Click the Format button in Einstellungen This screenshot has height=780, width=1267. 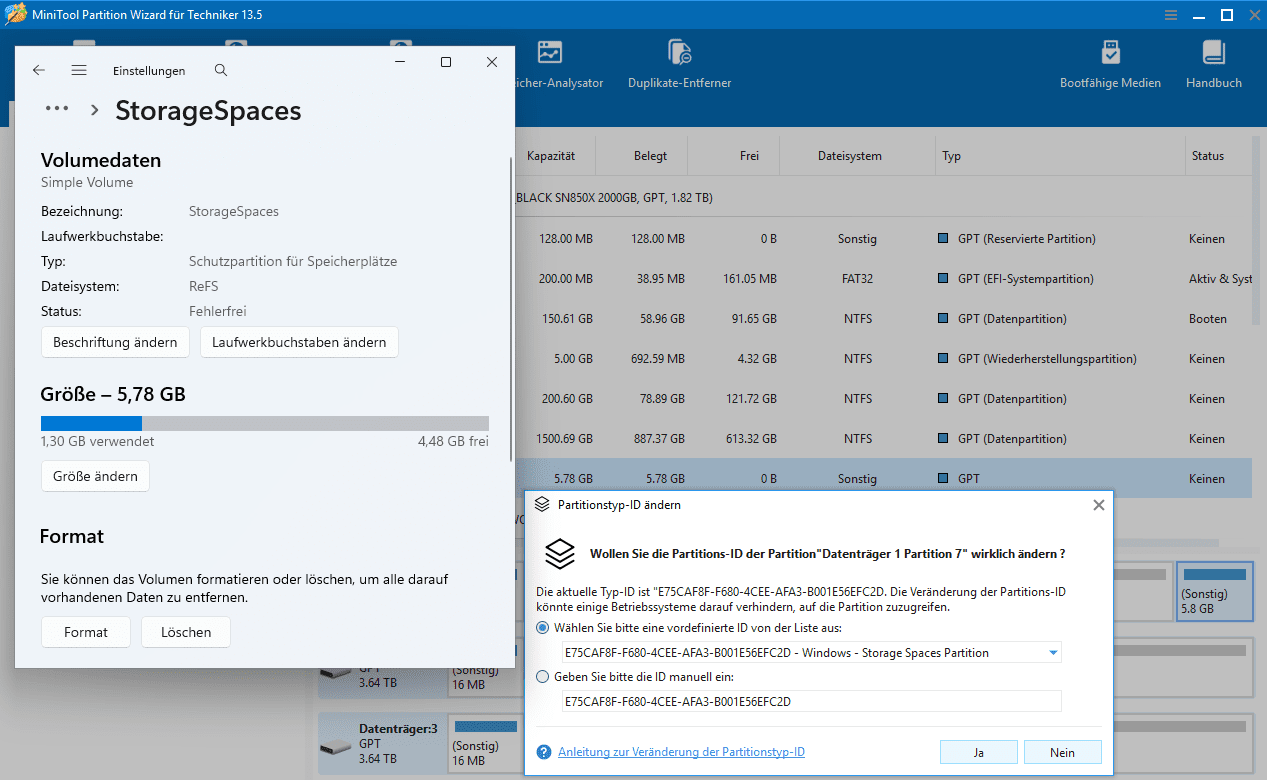(x=86, y=632)
